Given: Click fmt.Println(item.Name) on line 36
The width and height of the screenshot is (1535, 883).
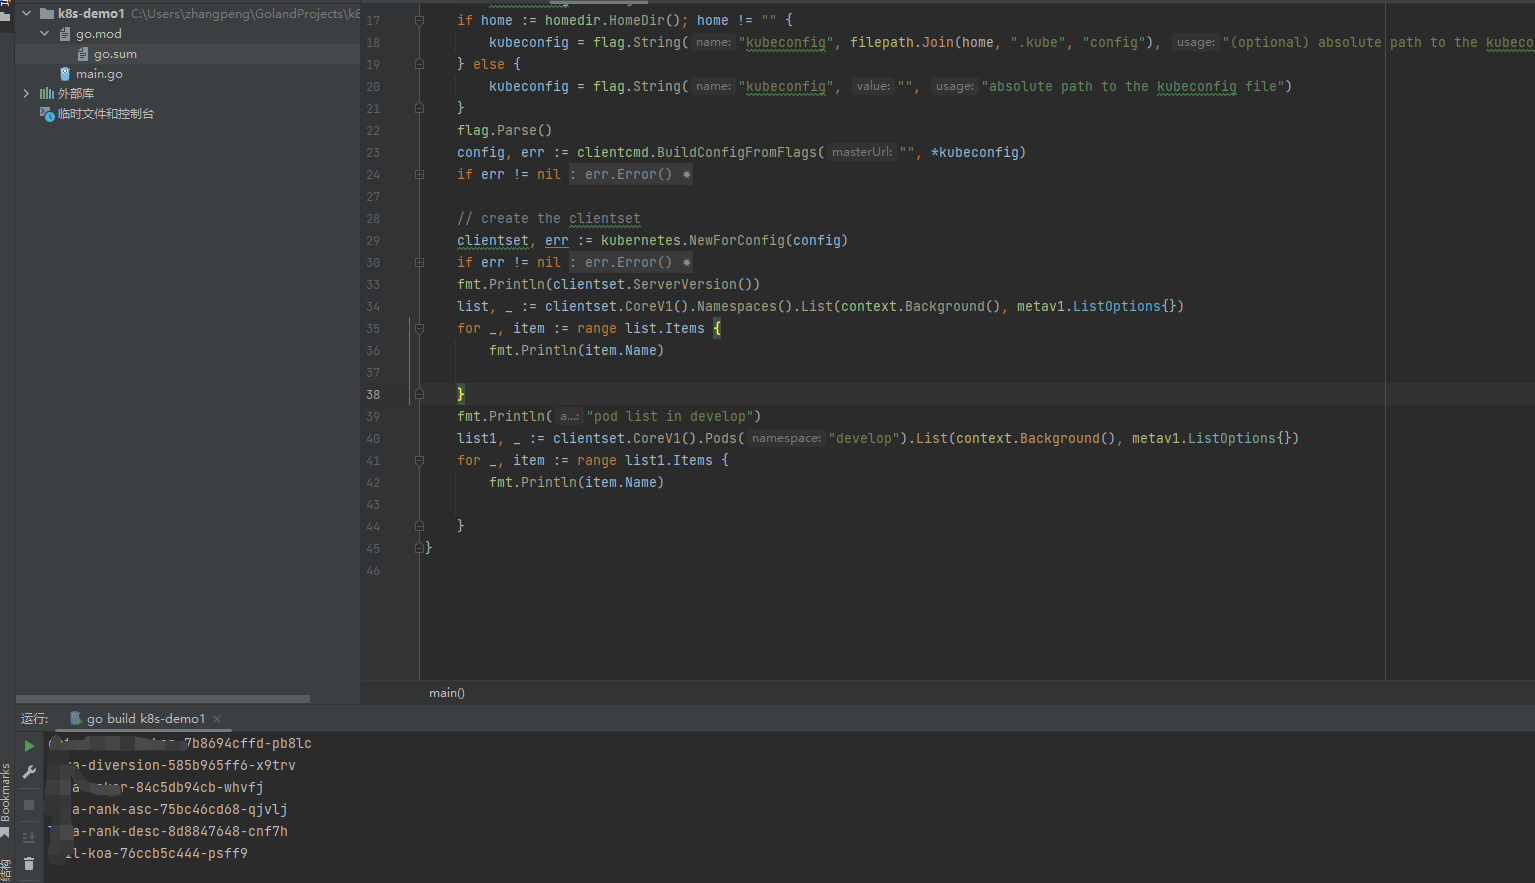Looking at the screenshot, I should tap(577, 350).
